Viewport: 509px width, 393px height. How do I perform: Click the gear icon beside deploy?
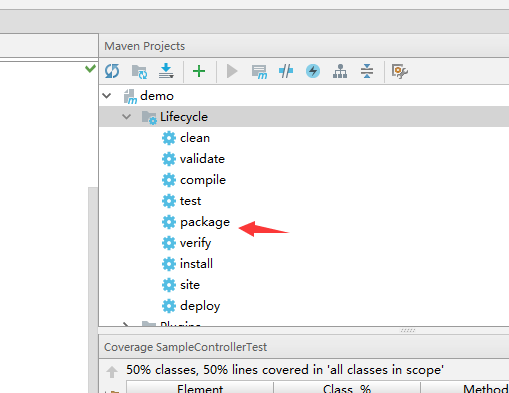click(x=169, y=306)
